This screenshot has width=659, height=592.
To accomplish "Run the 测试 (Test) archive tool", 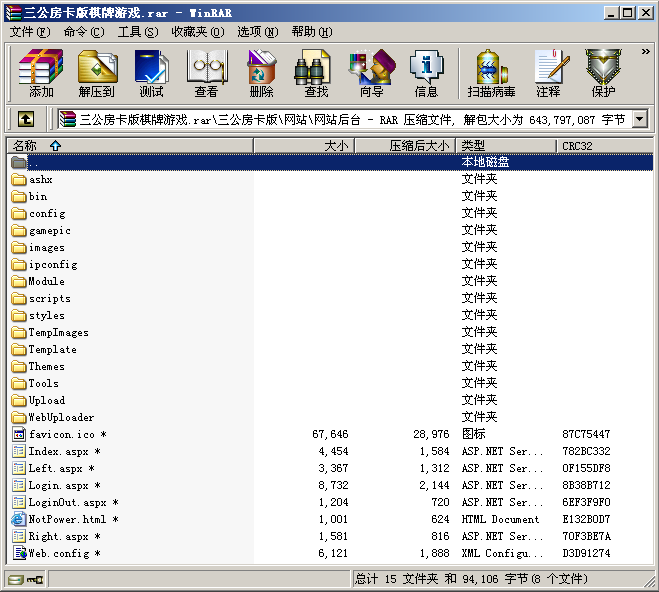I will [151, 73].
